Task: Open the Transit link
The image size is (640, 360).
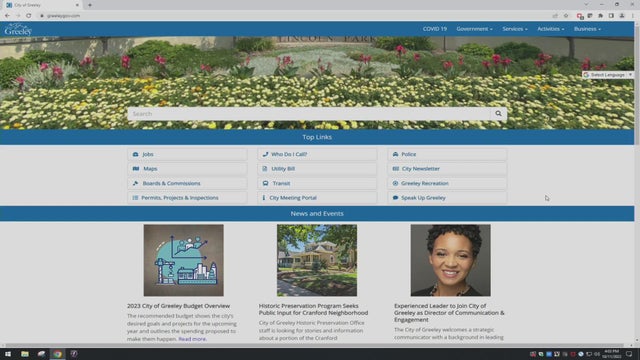Action: click(317, 183)
